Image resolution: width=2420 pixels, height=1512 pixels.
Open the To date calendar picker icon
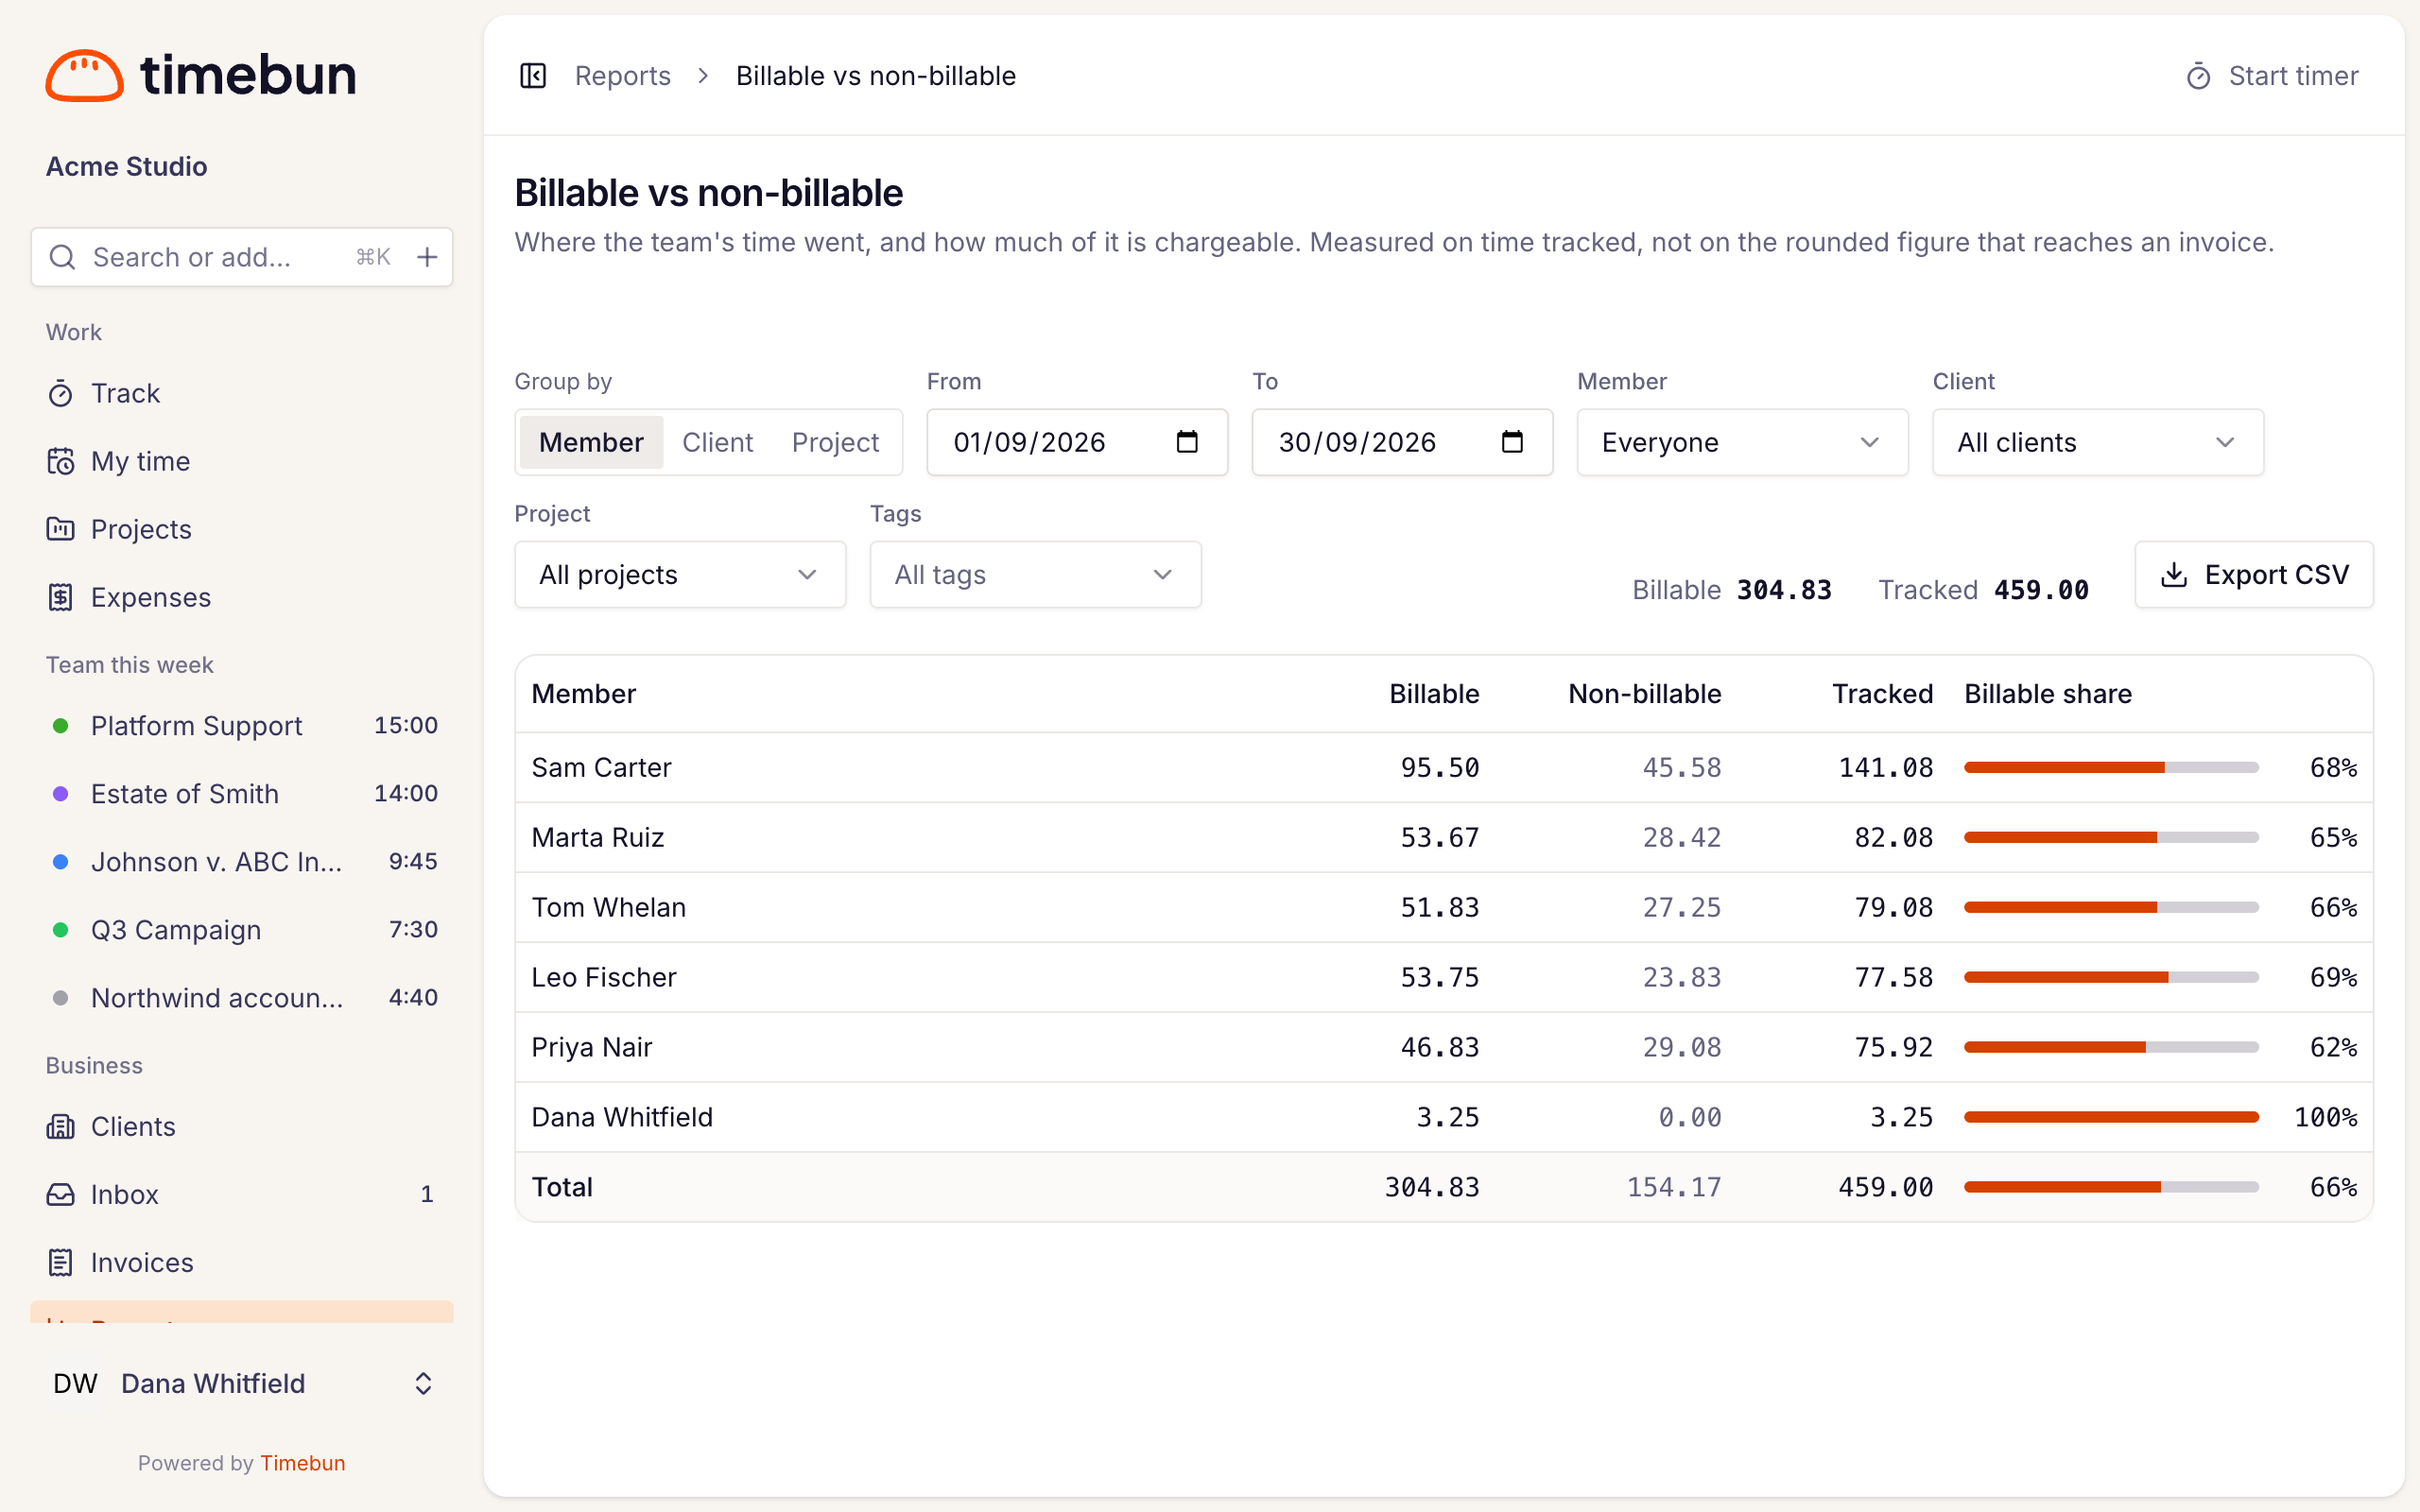(1512, 442)
